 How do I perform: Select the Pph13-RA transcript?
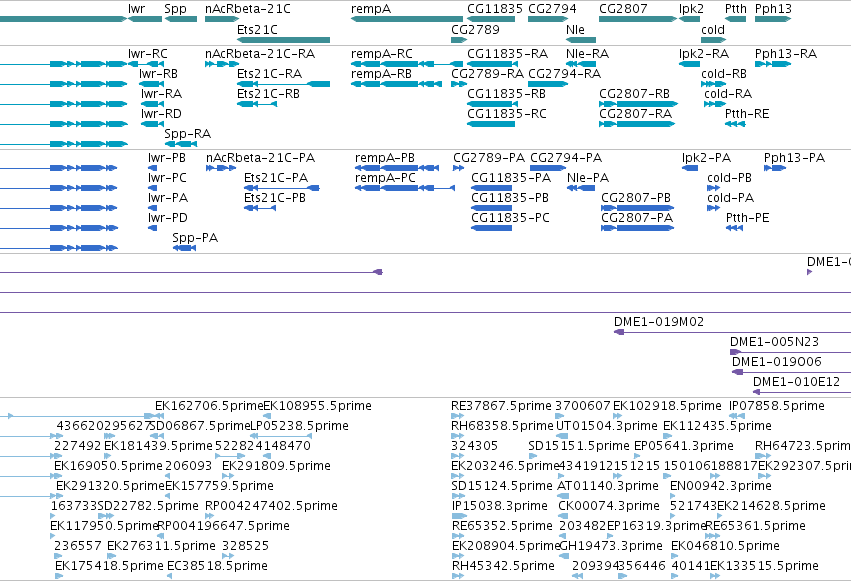(x=773, y=64)
